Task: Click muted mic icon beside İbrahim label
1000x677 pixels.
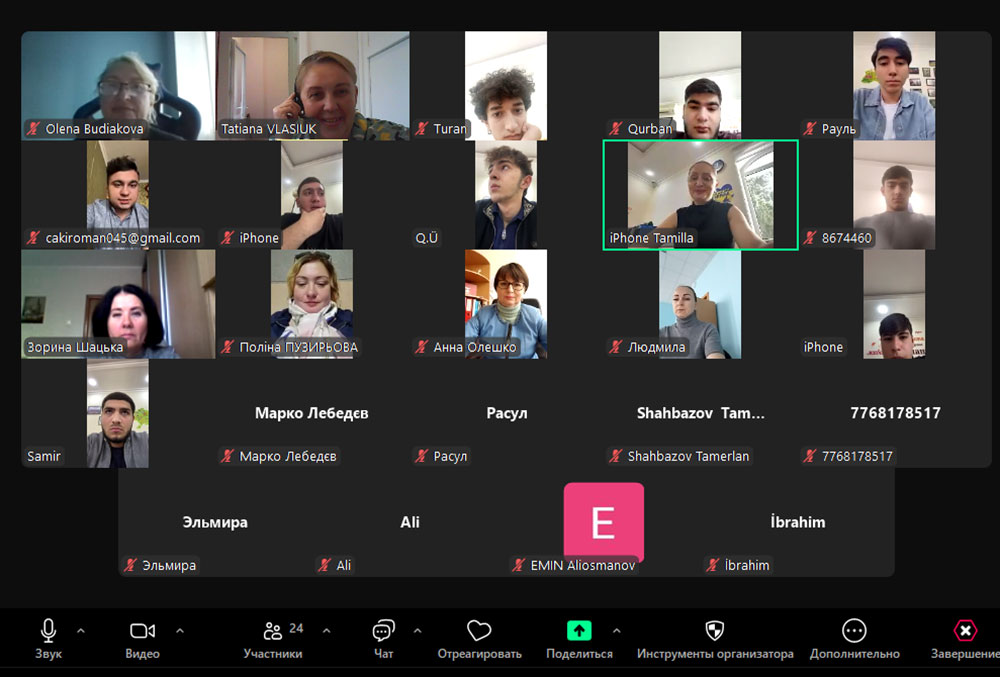Action: [x=712, y=565]
